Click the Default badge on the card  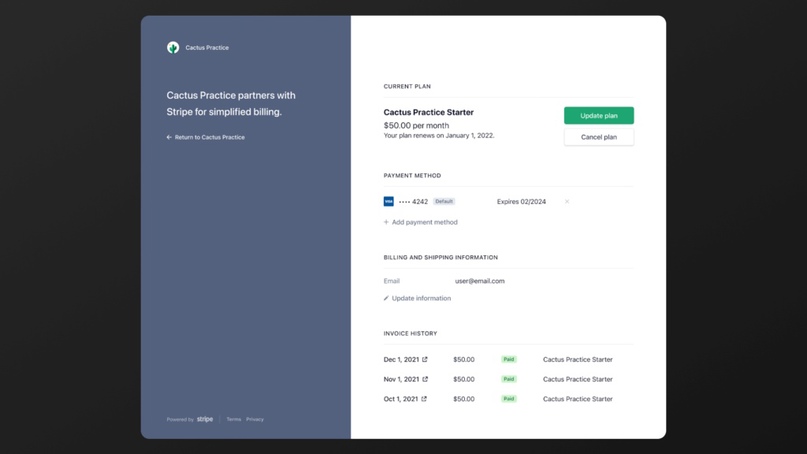444,201
